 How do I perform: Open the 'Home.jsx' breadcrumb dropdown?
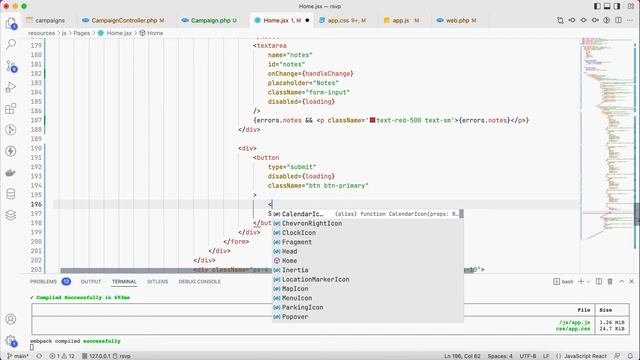pyautogui.click(x=115, y=33)
